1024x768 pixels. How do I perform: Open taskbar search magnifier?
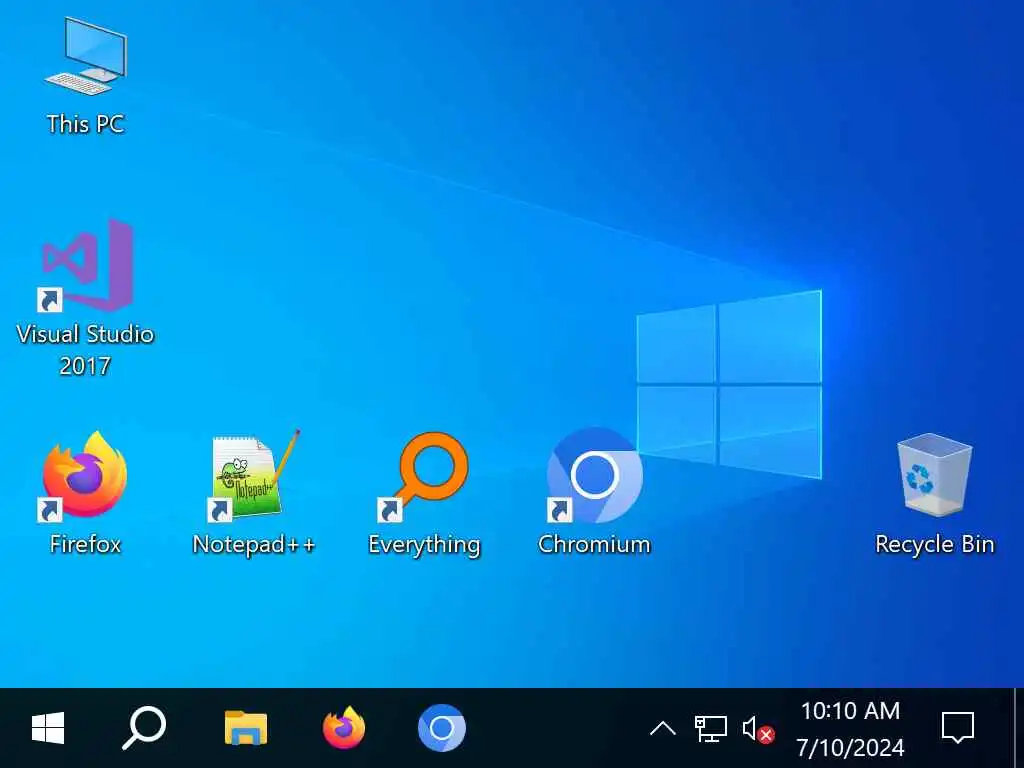pos(144,728)
